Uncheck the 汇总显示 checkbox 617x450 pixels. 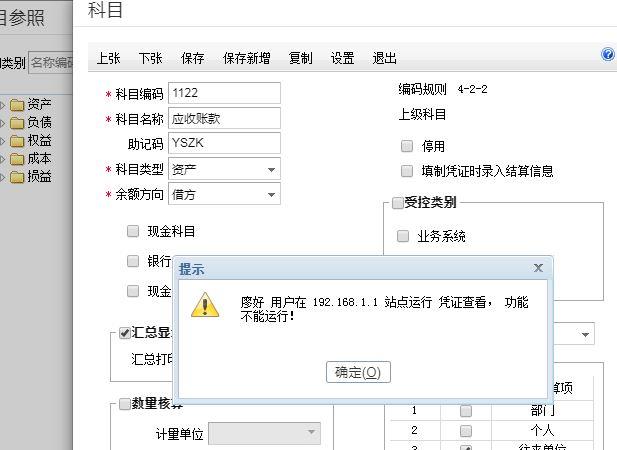click(x=125, y=333)
